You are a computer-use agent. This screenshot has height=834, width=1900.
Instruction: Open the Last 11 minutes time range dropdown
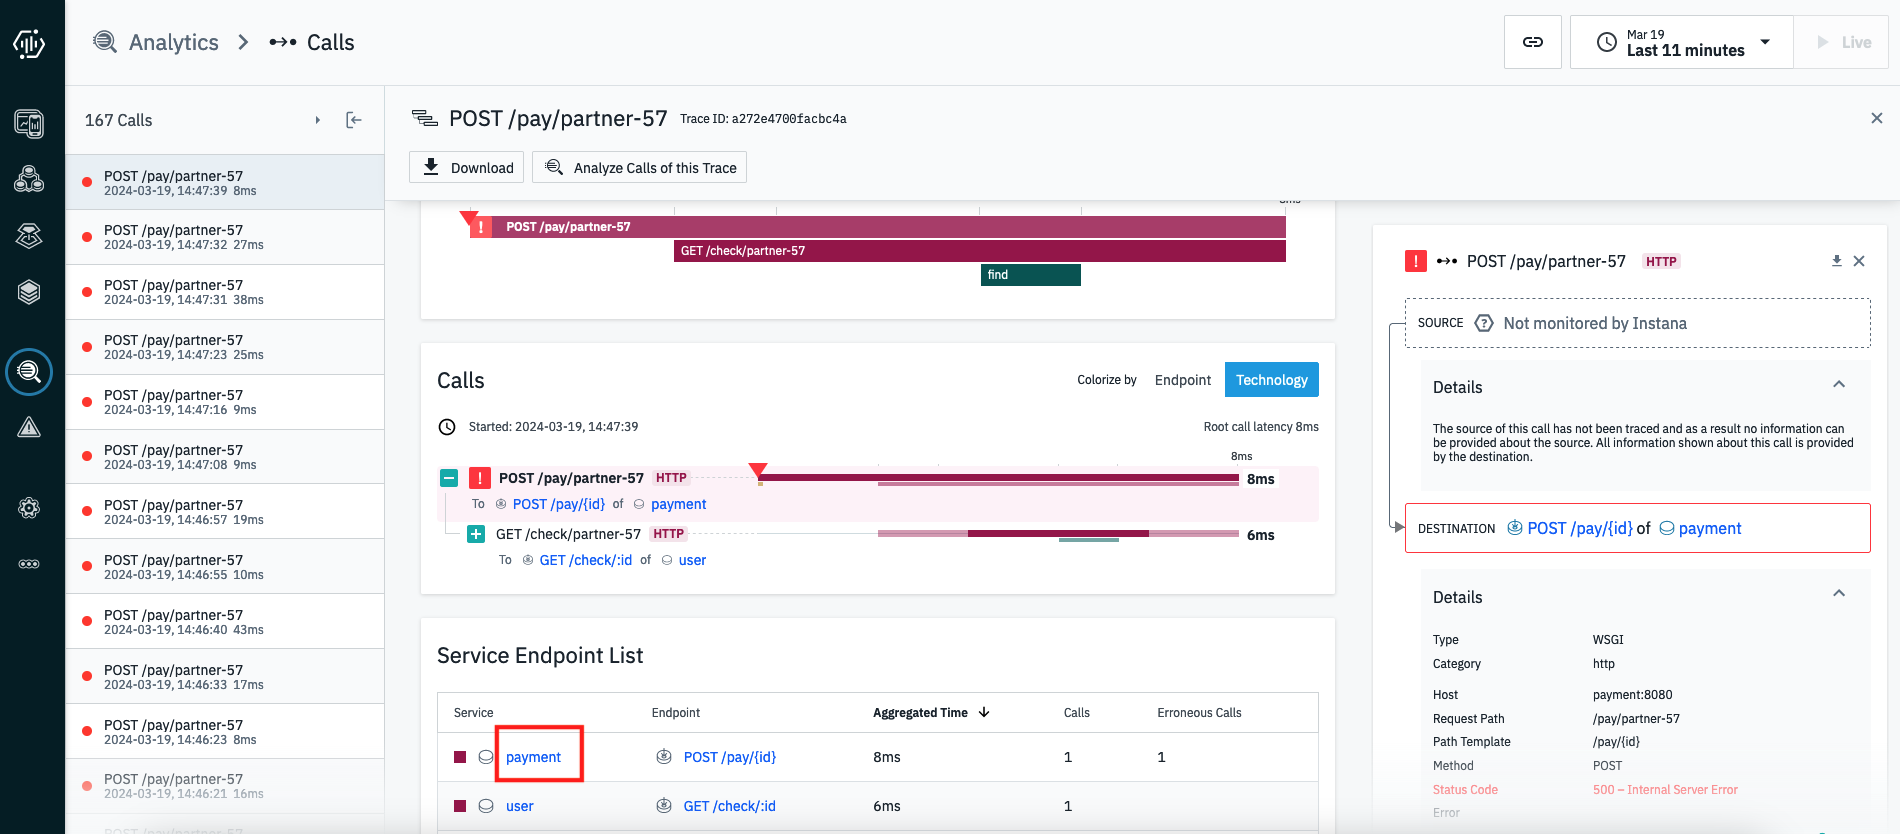(x=1682, y=42)
